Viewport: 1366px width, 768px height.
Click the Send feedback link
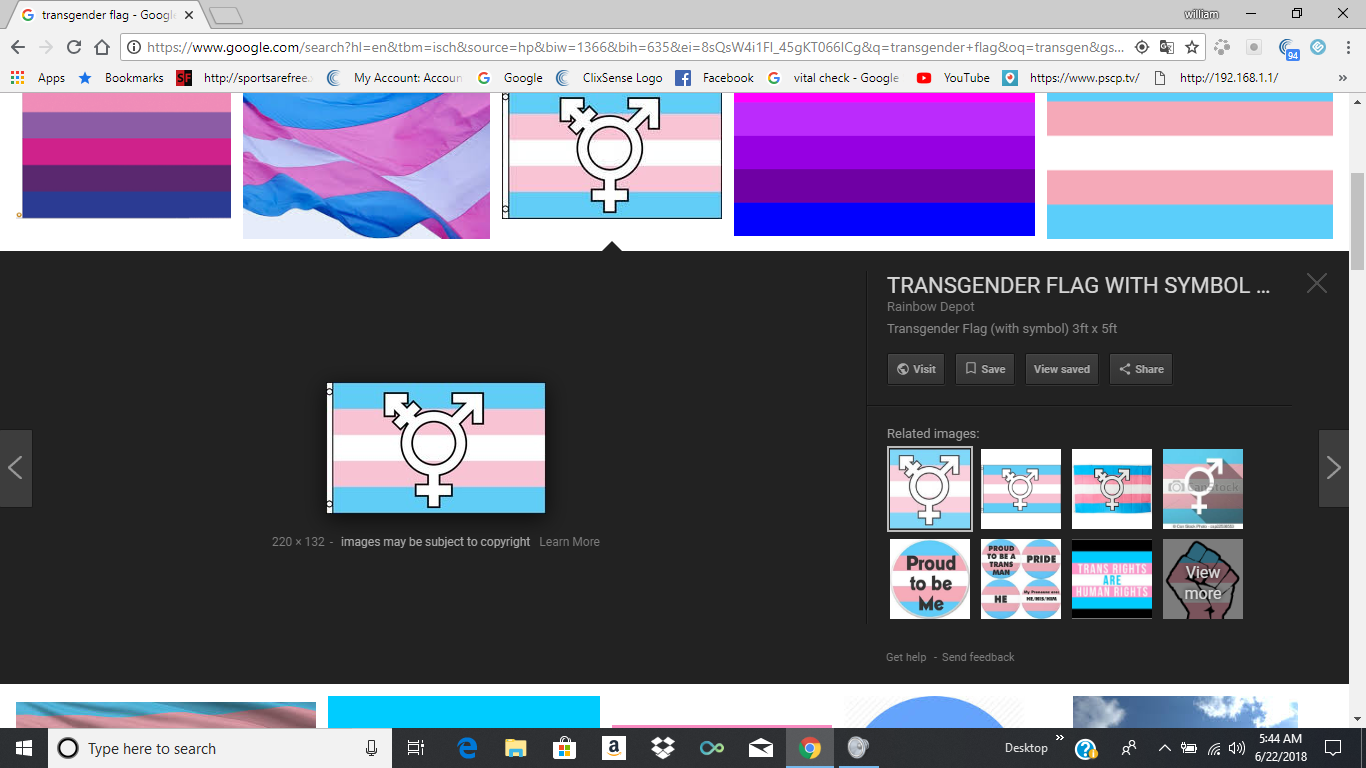978,657
